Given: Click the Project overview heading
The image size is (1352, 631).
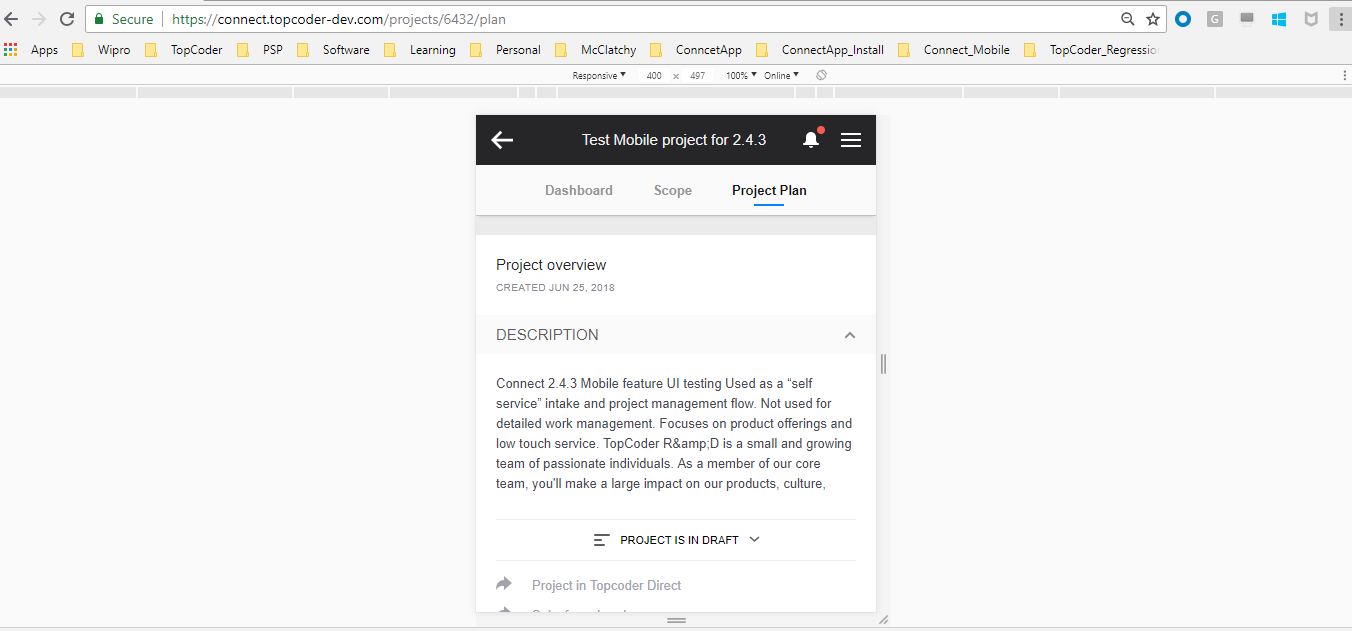Looking at the screenshot, I should 551,265.
